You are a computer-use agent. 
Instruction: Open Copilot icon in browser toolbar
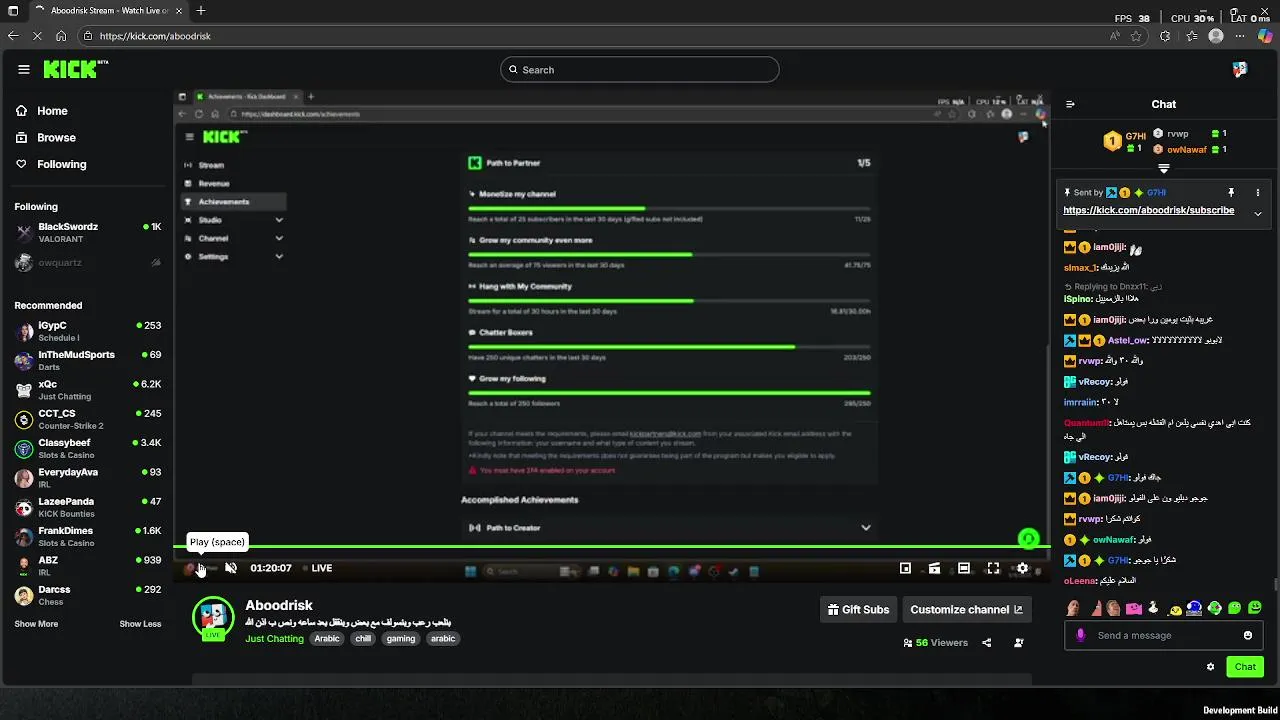[1265, 36]
